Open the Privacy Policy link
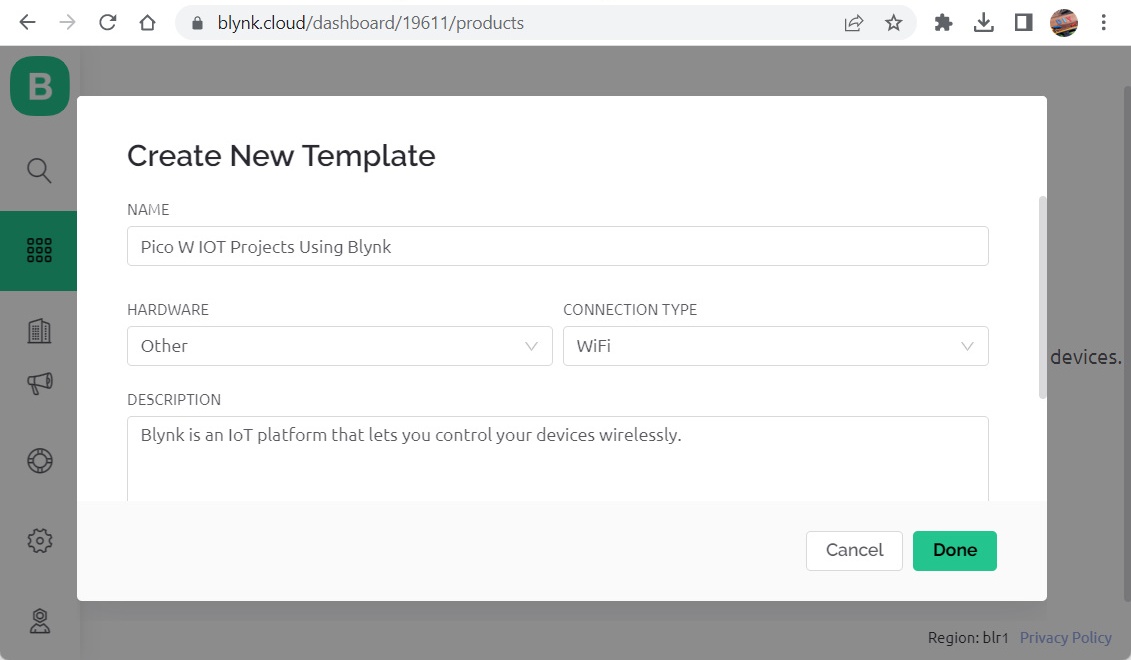 click(1065, 638)
